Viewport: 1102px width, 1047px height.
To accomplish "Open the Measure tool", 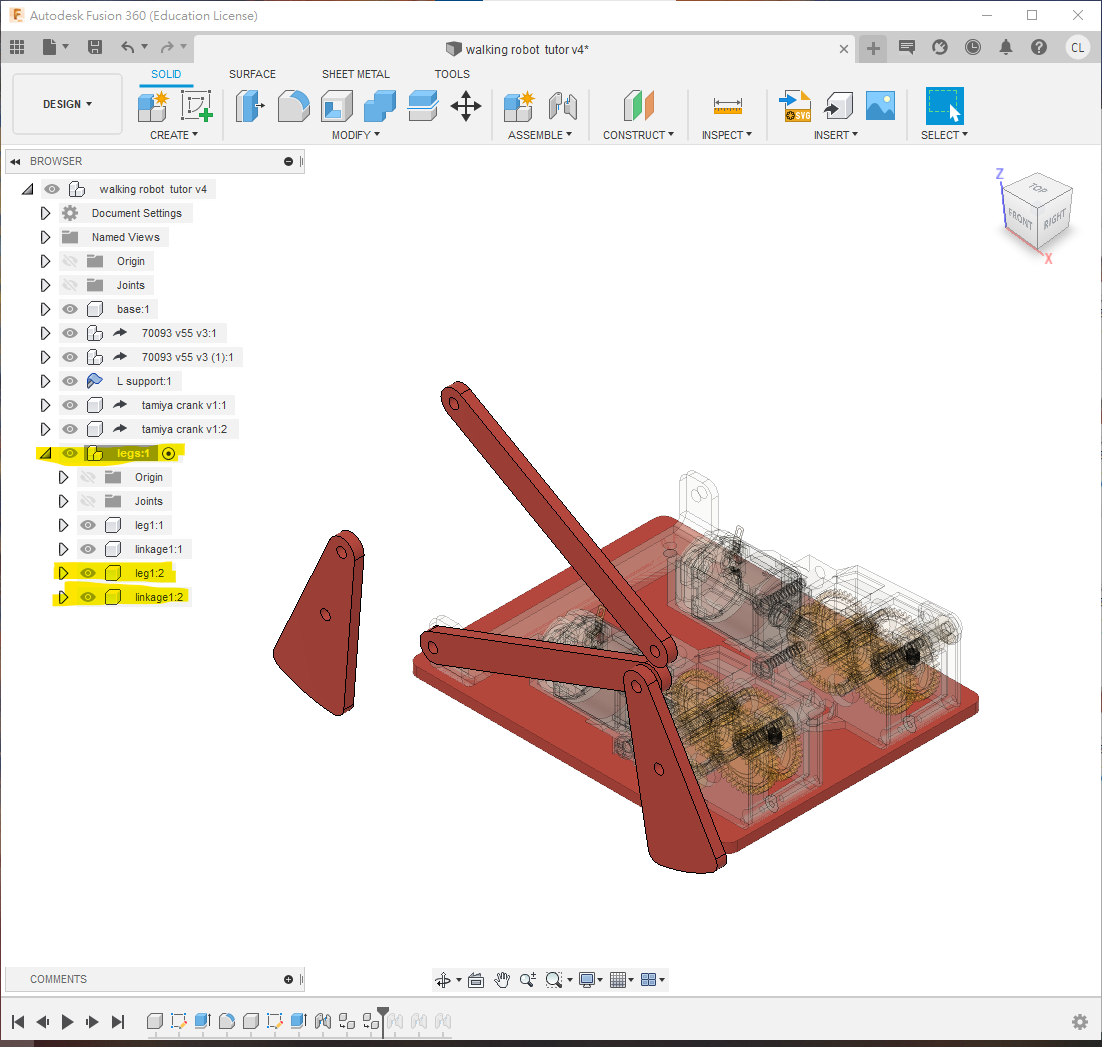I will [727, 105].
